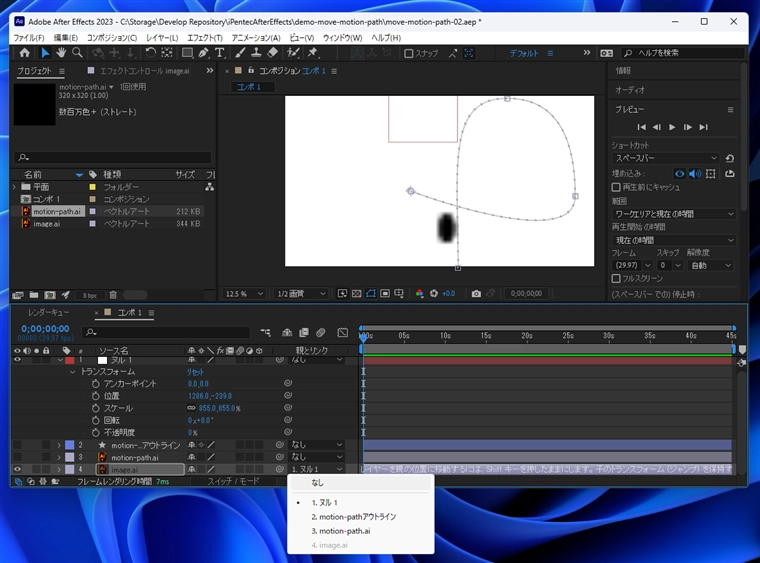This screenshot has width=760, height=563.
Task: Click the red label swatch on ヌル 1 layer
Action: [x=69, y=360]
